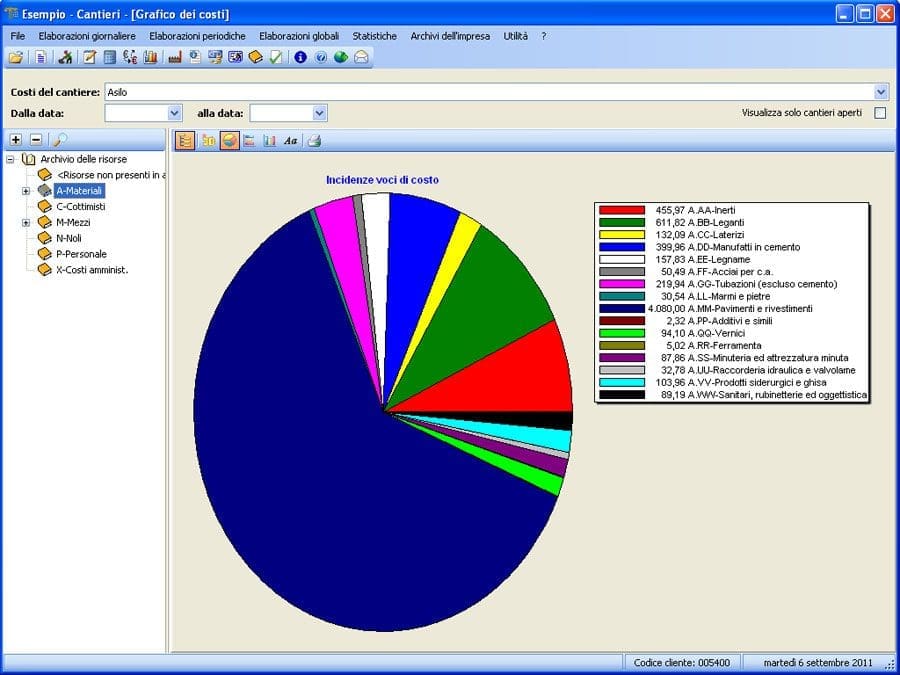900x675 pixels.
Task: Open the 'Elaborazioni giornaliere' menu
Action: click(87, 36)
